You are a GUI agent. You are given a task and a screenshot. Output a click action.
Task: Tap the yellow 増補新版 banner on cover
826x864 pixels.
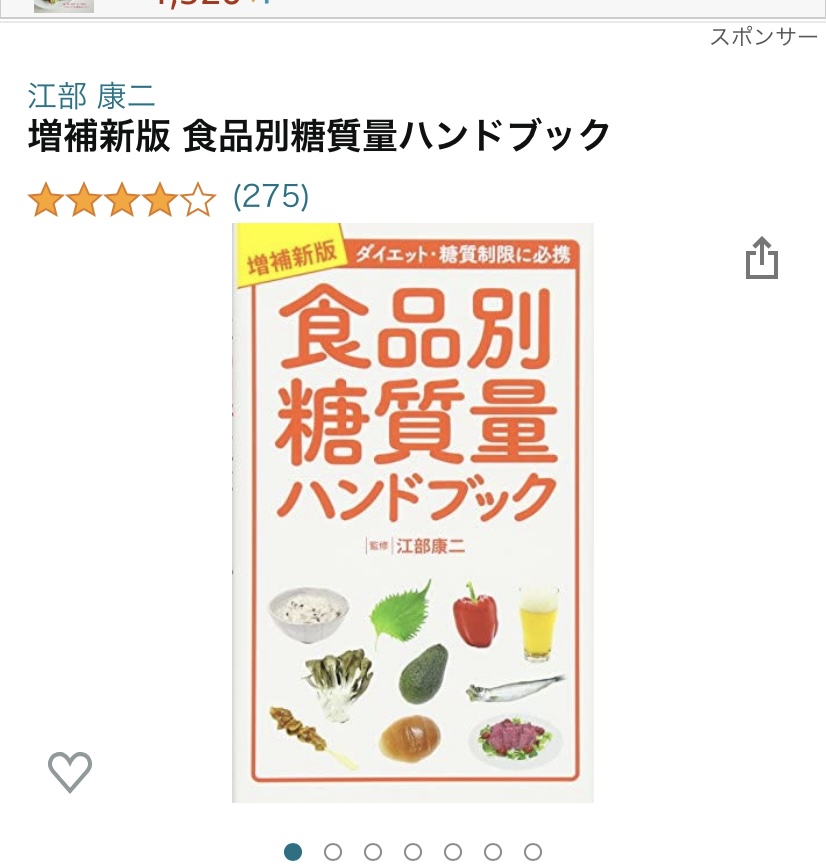[291, 256]
